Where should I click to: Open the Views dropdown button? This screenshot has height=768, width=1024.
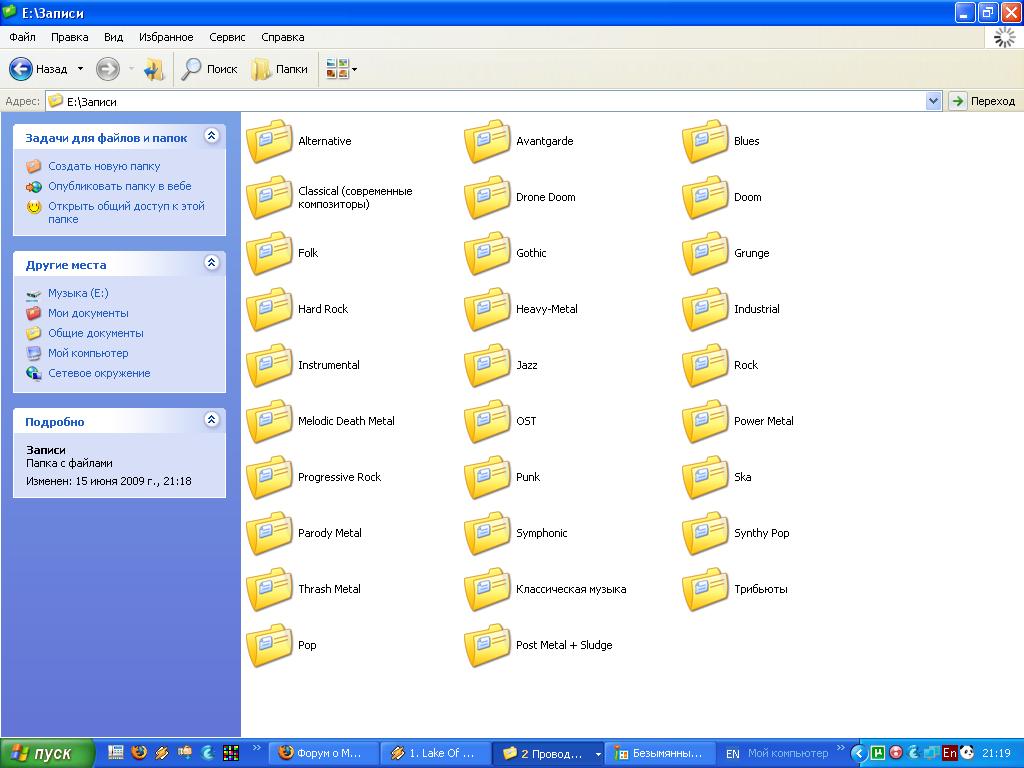tap(342, 69)
